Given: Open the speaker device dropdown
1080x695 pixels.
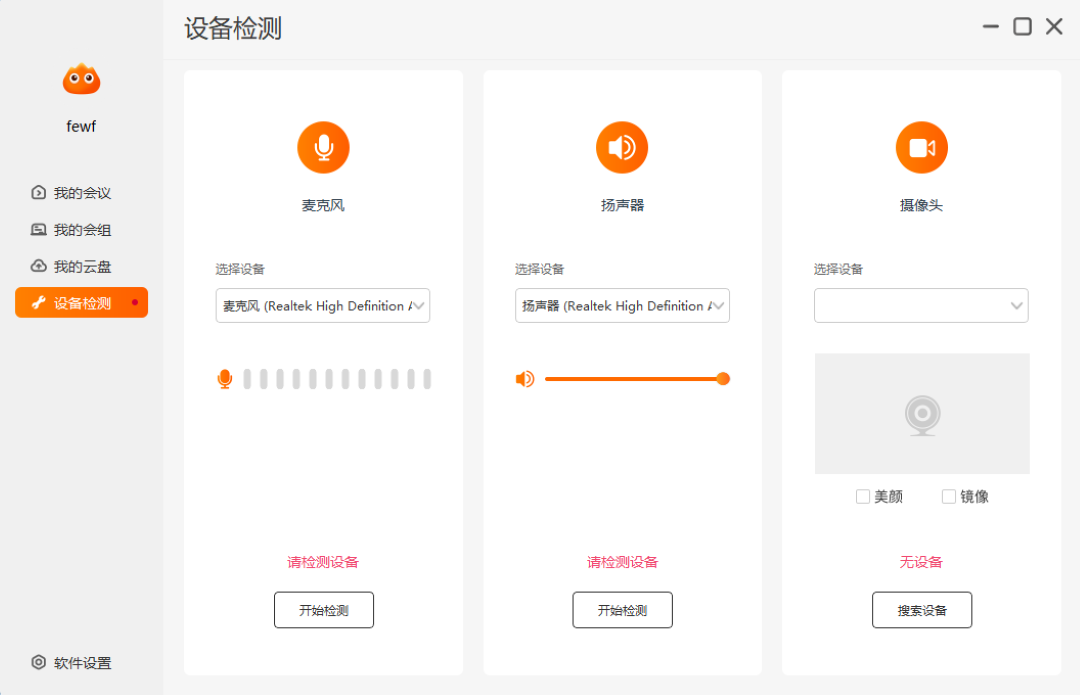Looking at the screenshot, I should 622,305.
